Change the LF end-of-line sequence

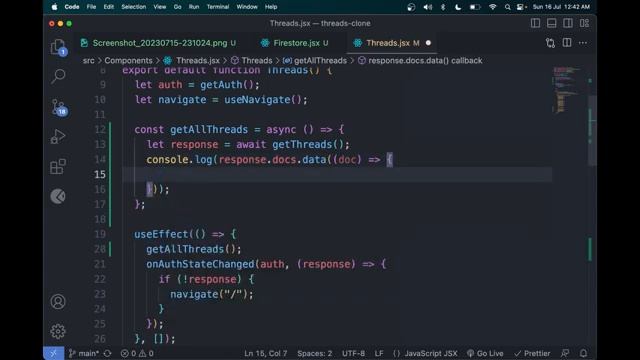[379, 353]
